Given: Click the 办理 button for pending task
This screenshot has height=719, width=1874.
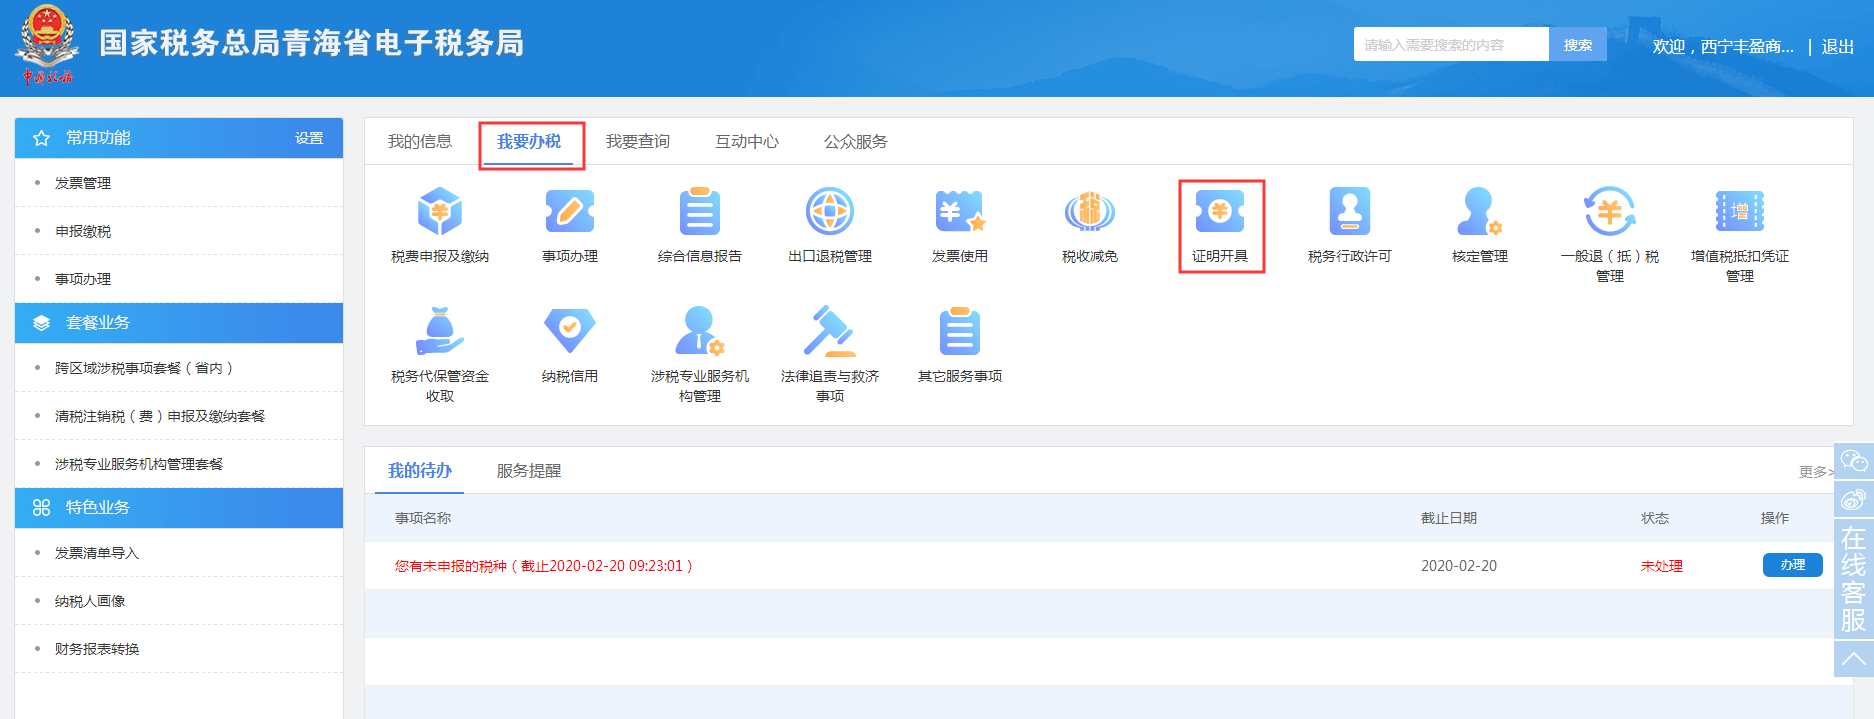Looking at the screenshot, I should (1793, 565).
